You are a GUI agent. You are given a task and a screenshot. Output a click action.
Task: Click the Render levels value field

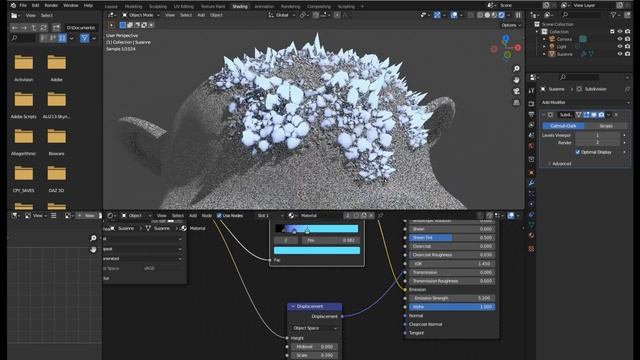pos(598,143)
